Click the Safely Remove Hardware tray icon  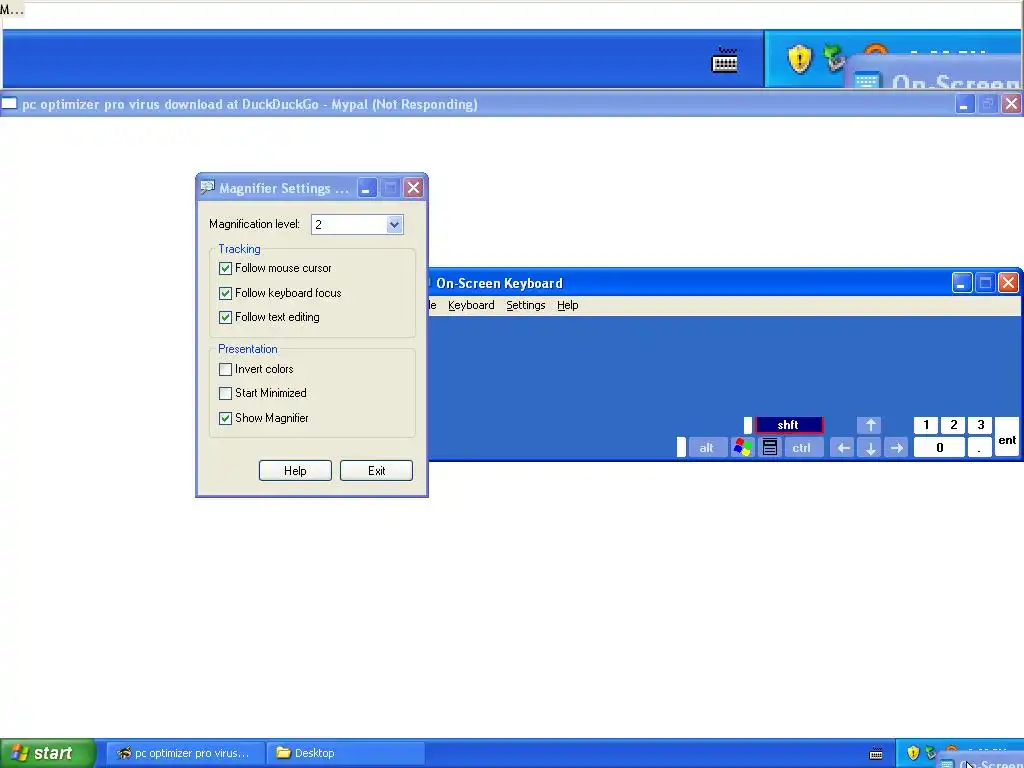(930, 752)
